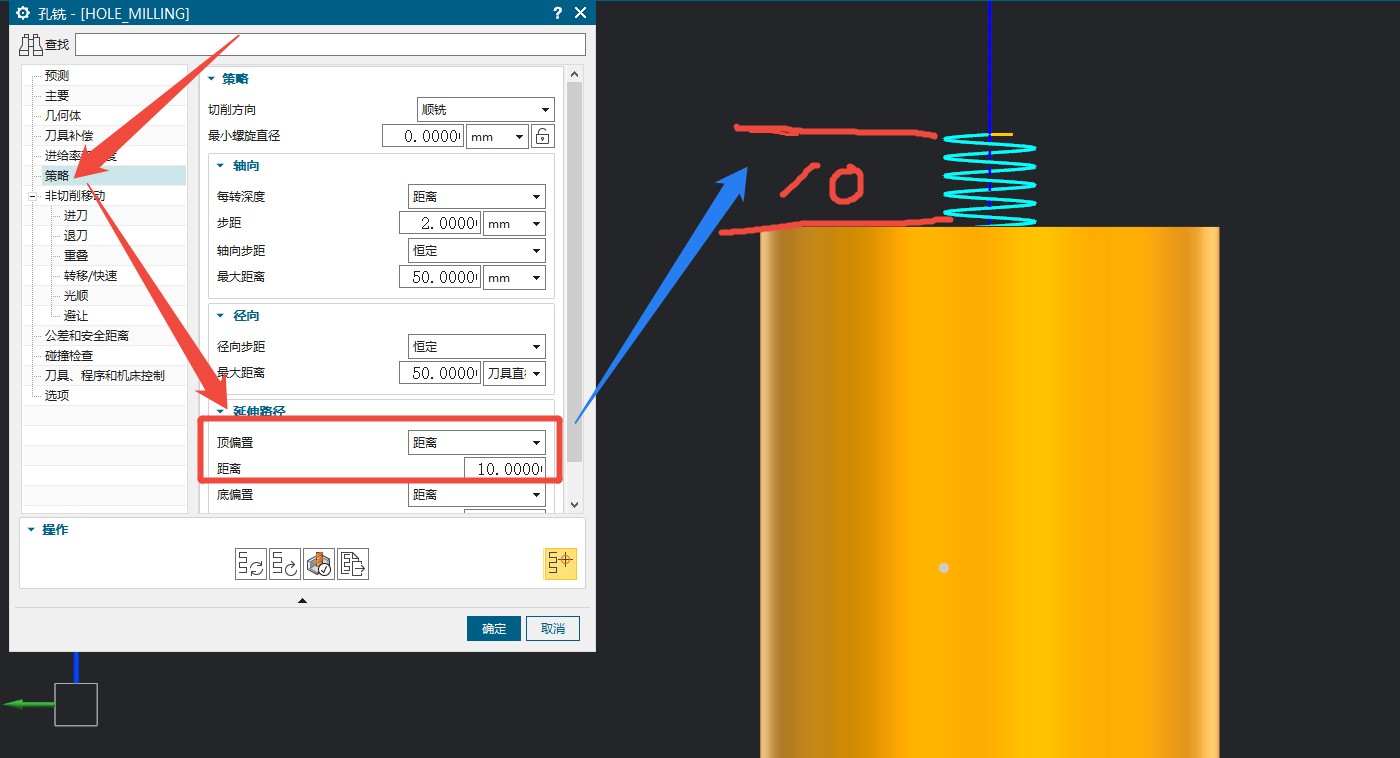Viewport: 1400px width, 758px height.
Task: Select 选项 in the tree
Action: click(x=57, y=396)
